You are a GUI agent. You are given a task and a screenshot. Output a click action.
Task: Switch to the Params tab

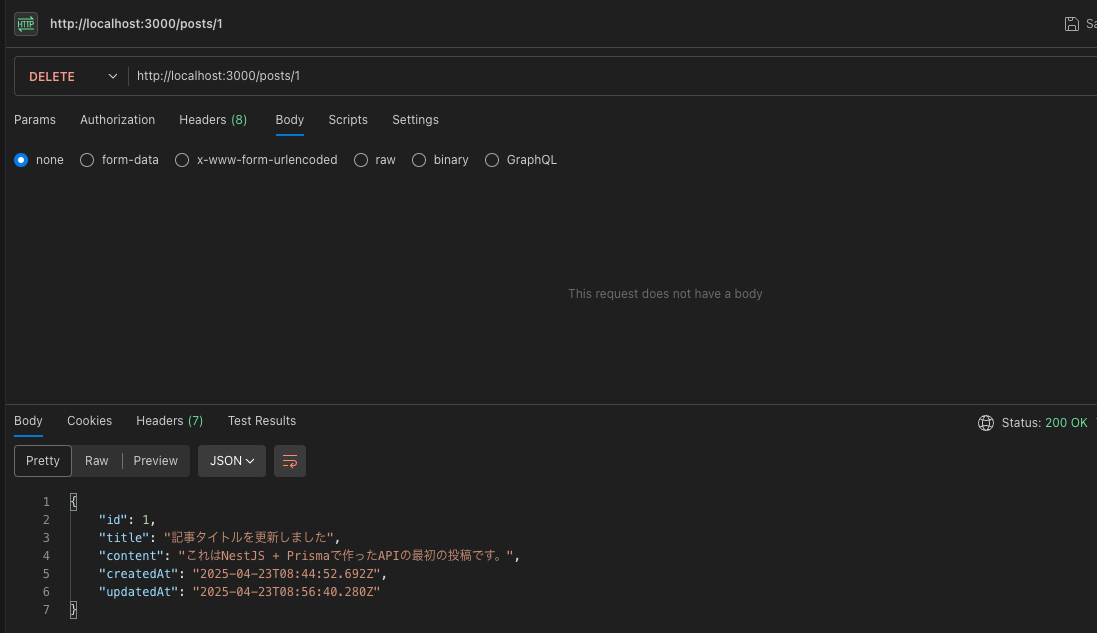[x=35, y=120]
